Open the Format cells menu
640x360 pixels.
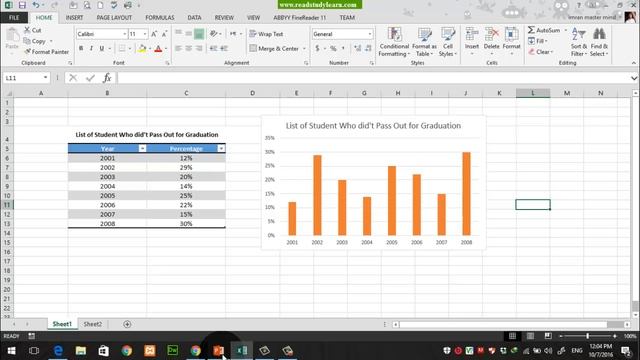(511, 41)
